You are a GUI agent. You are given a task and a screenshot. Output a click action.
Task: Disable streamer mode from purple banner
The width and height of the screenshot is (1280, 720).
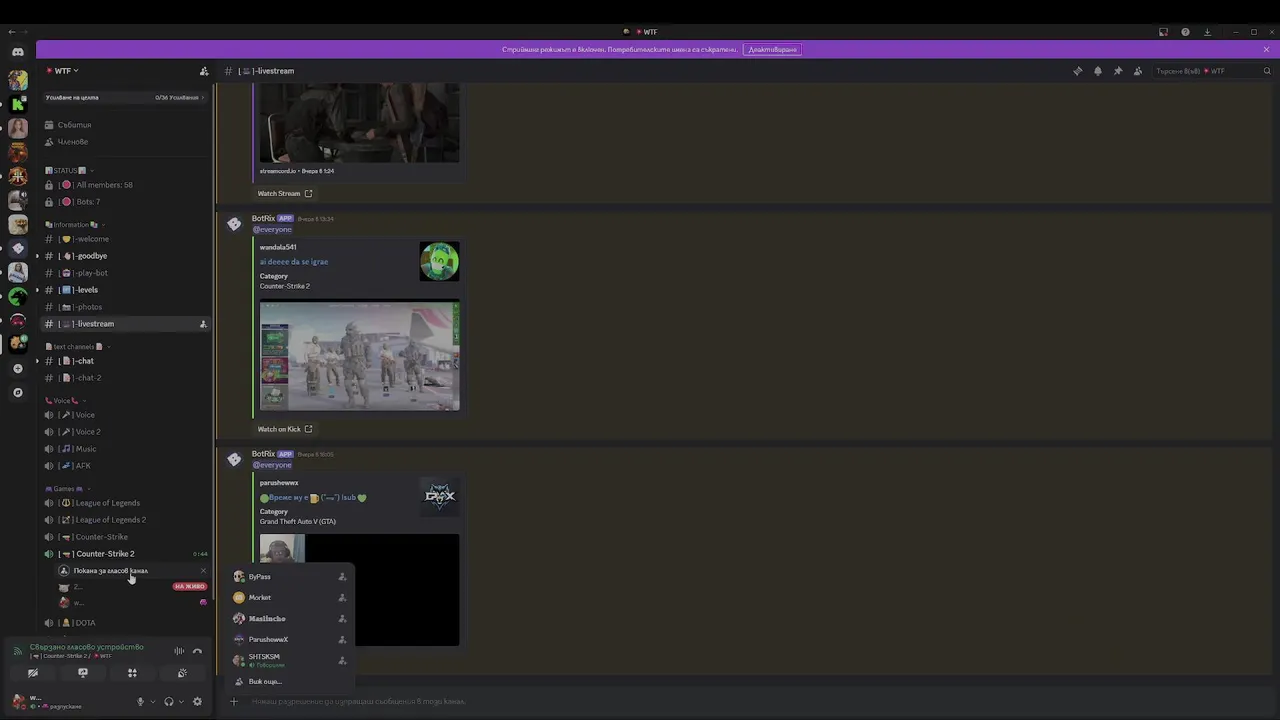coord(772,49)
